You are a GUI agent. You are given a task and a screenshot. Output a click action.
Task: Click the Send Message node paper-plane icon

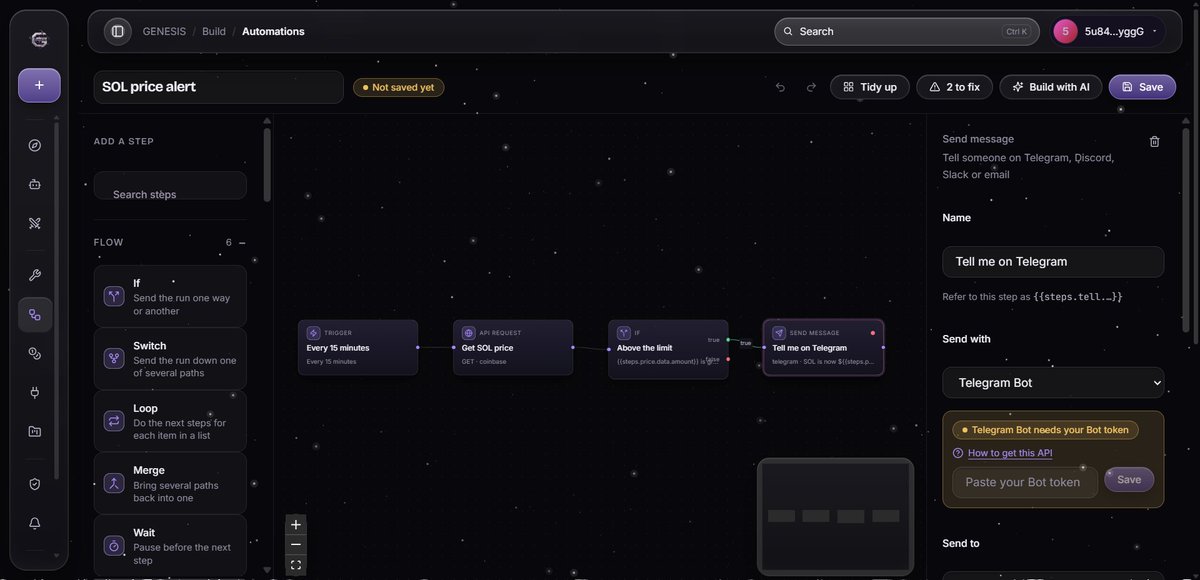click(x=778, y=333)
